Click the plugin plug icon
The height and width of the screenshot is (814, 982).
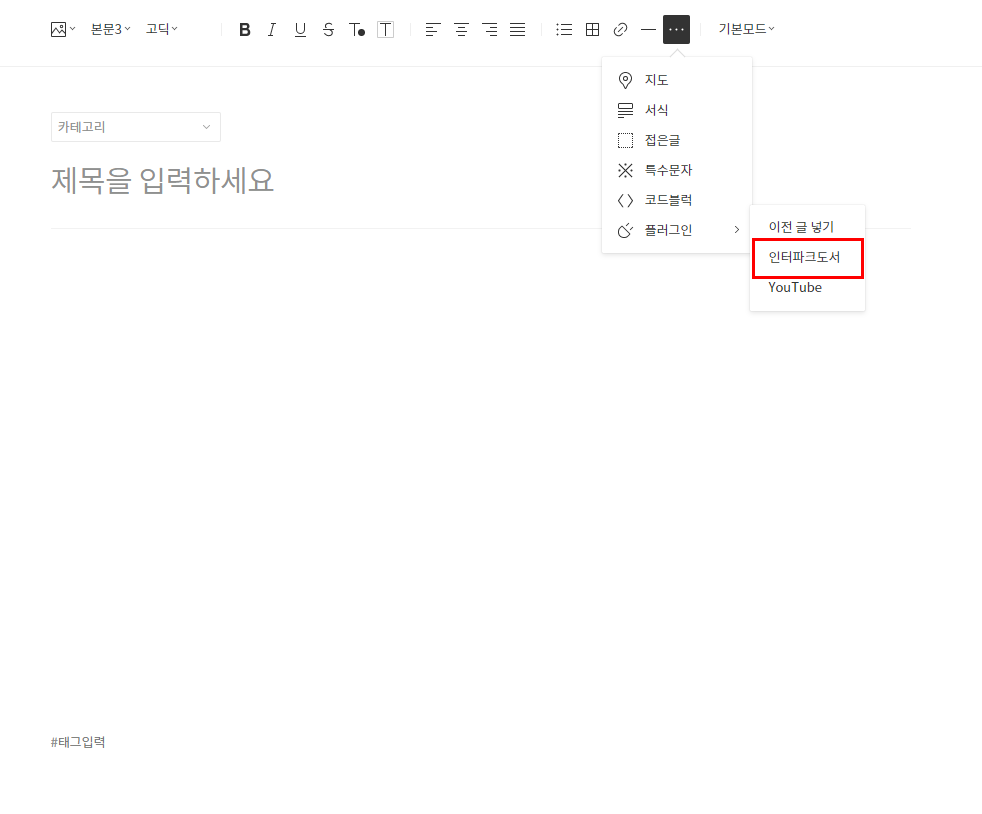625,230
